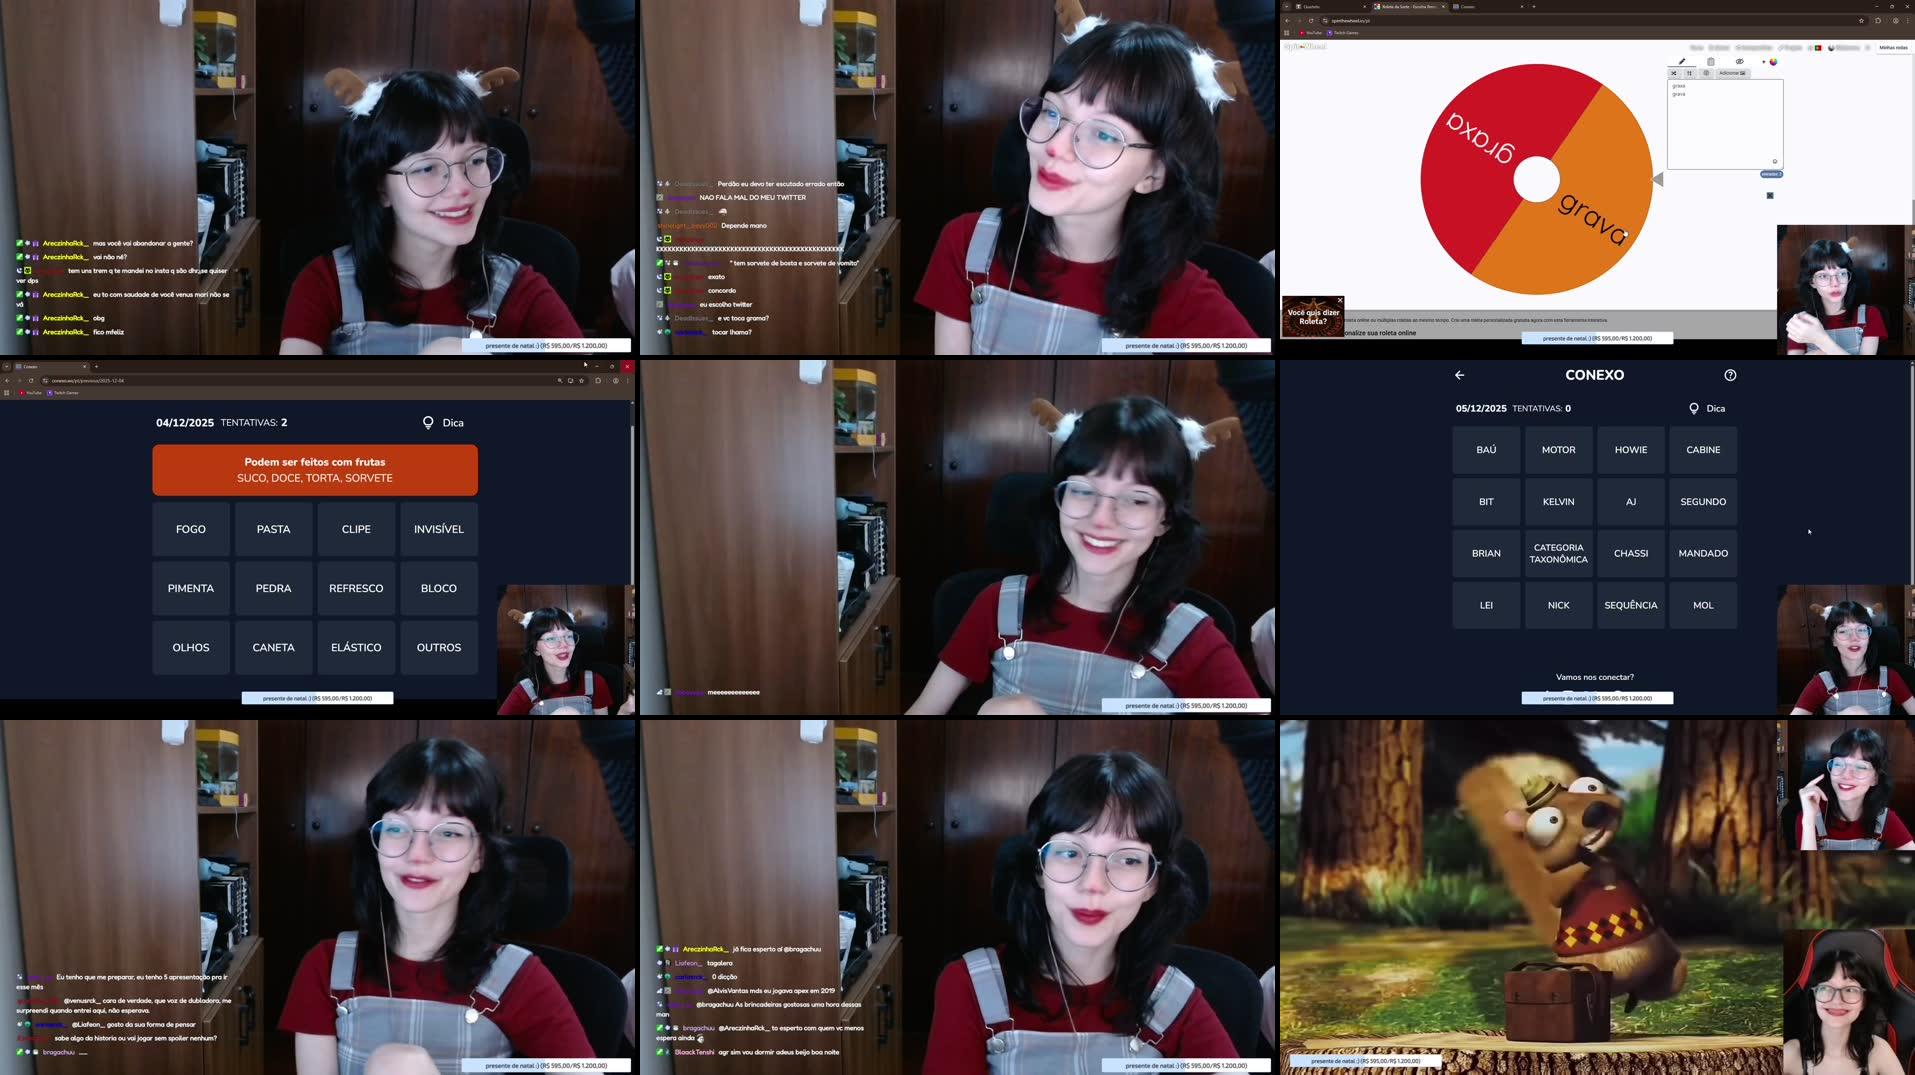
Task: Open the Chrome profile avatar menu
Action: [1893, 20]
